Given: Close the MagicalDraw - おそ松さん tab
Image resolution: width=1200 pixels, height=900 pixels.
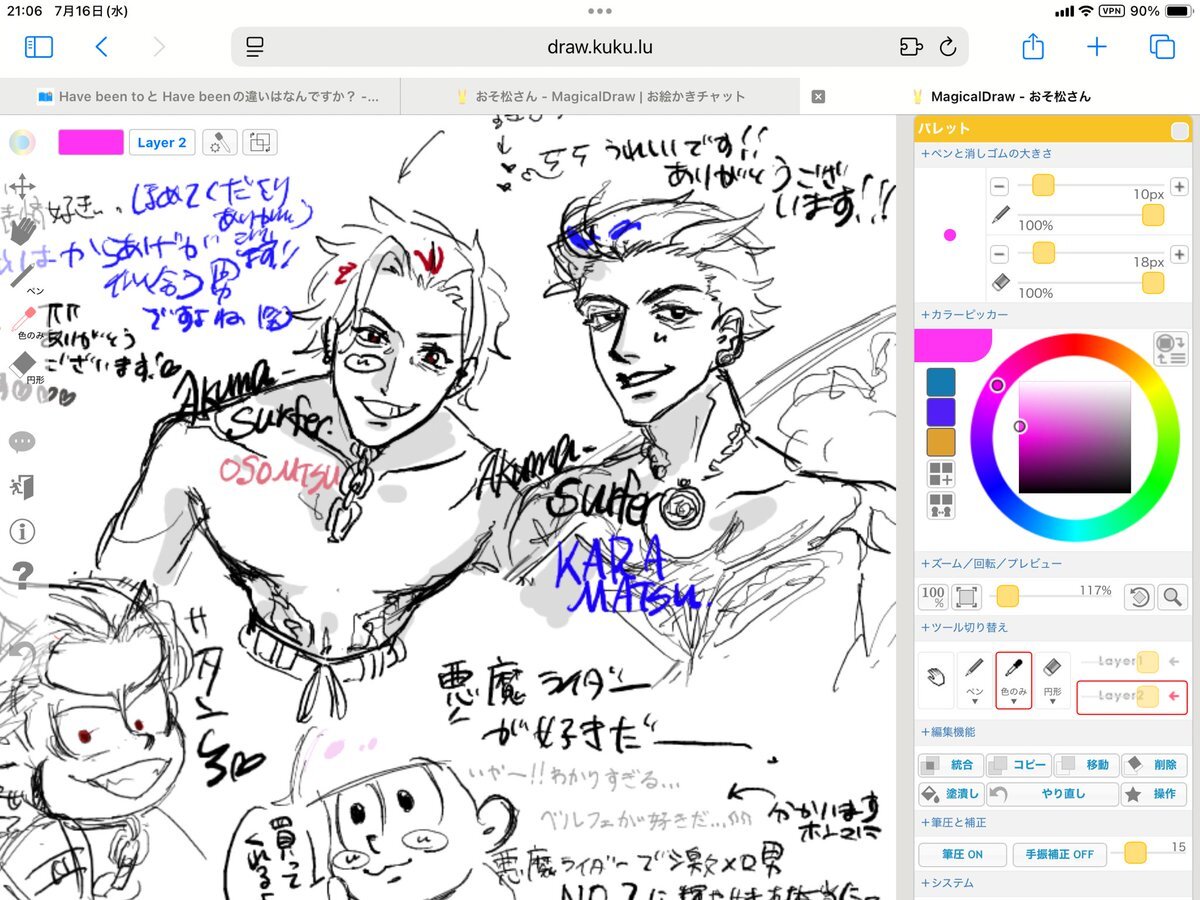Looking at the screenshot, I should click(818, 97).
